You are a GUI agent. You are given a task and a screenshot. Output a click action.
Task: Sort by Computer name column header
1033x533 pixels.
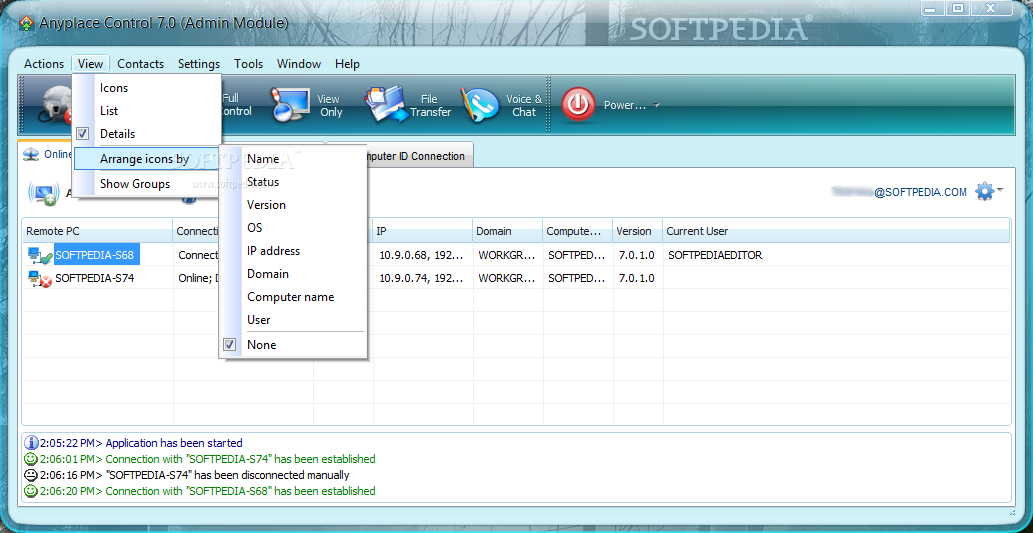pos(577,231)
